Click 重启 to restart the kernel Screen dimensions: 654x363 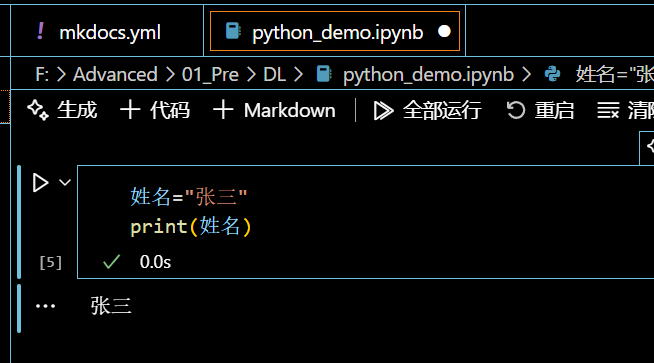(x=541, y=111)
